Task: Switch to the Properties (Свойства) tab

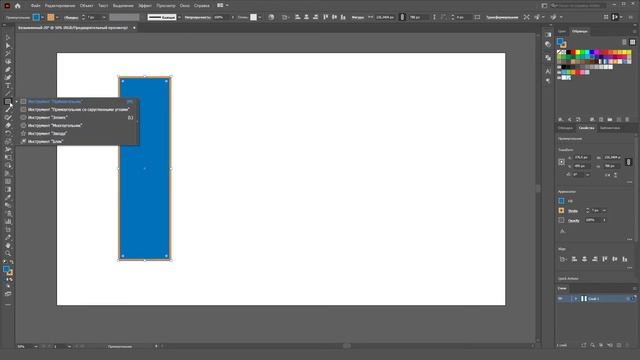Action: pyautogui.click(x=586, y=128)
